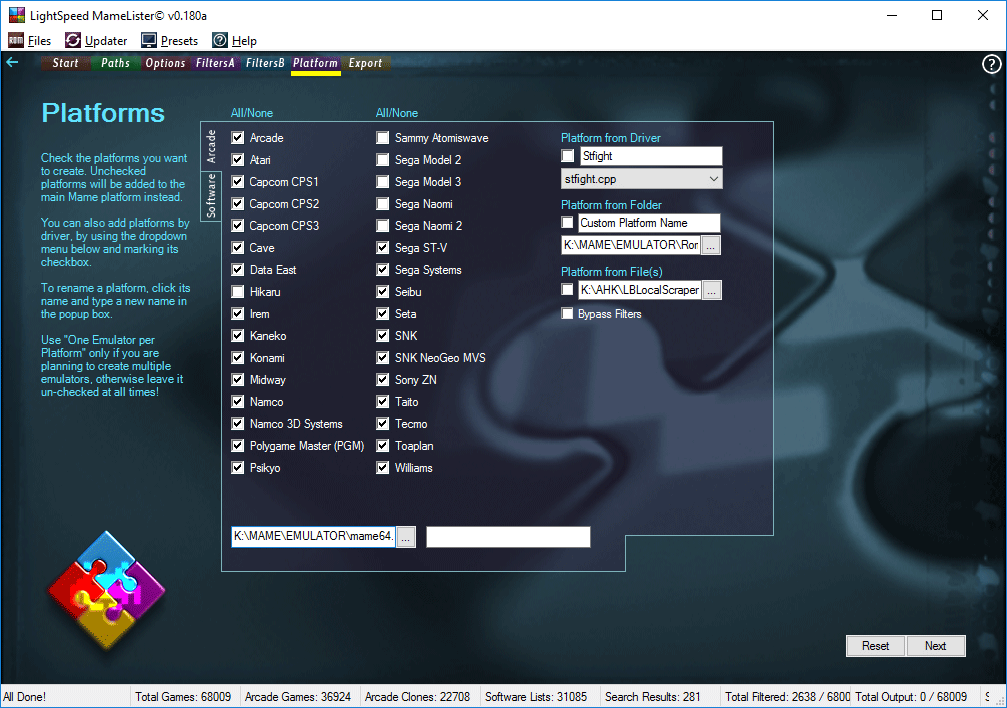Select the vertical Arcade tab
1007x708 pixels.
click(211, 146)
